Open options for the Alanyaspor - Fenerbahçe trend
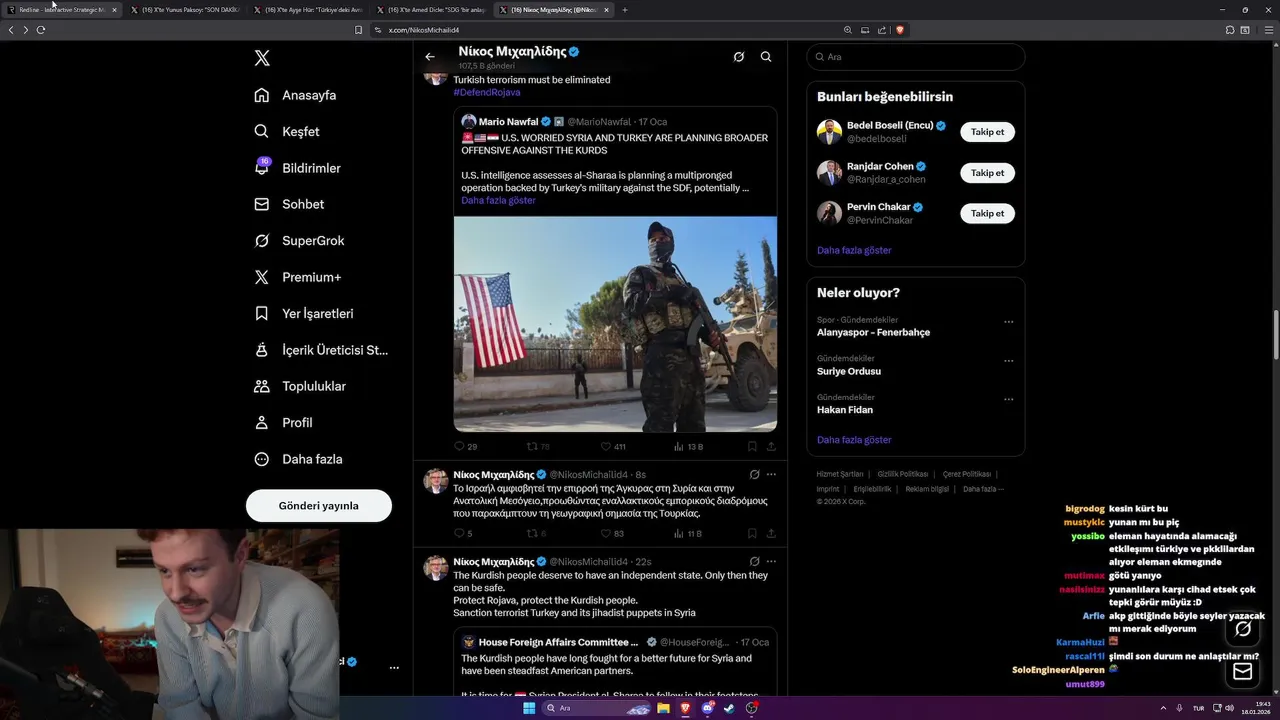 pos(1008,322)
